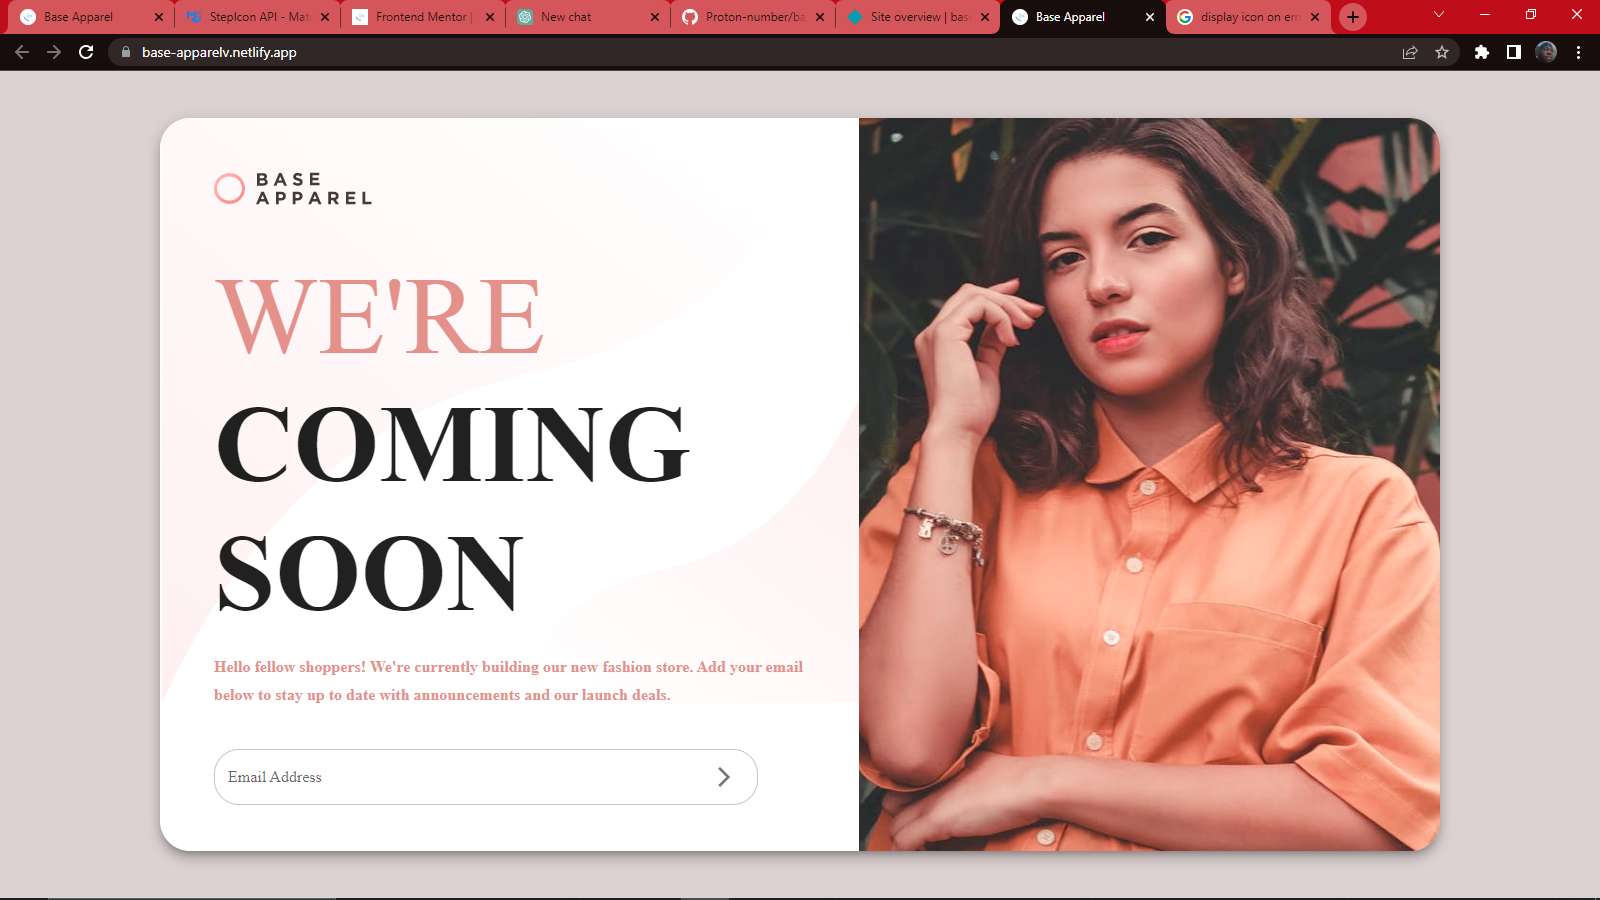Open the profile avatar menu
This screenshot has height=900, width=1600.
(1546, 52)
